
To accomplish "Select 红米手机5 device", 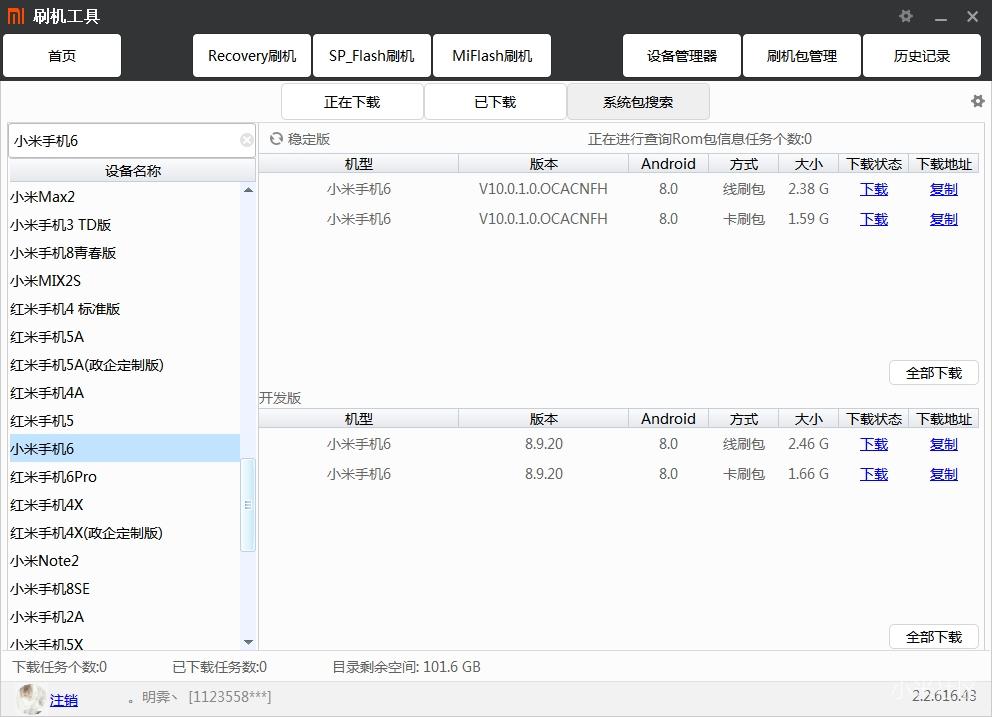I will (x=124, y=421).
